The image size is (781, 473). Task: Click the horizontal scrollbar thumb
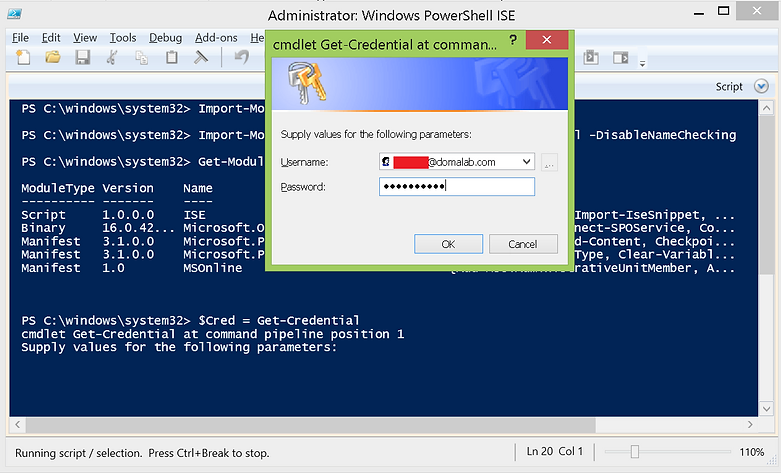coord(311,425)
